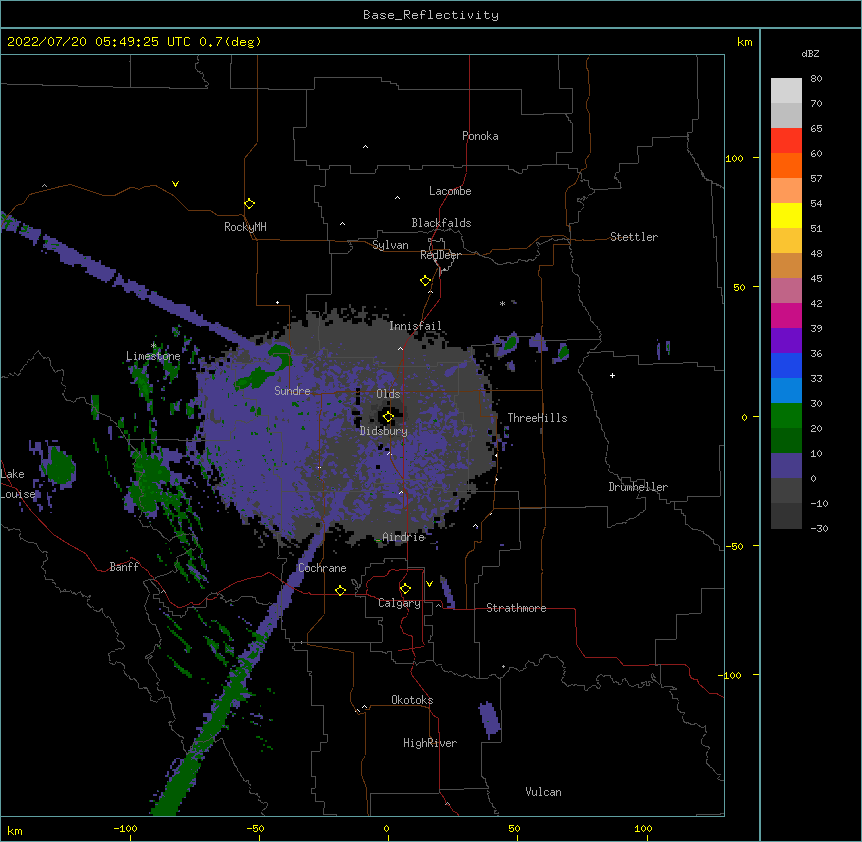This screenshot has width=862, height=842.
Task: Click the yellow radar site marker at Olds
Action: coord(388,417)
